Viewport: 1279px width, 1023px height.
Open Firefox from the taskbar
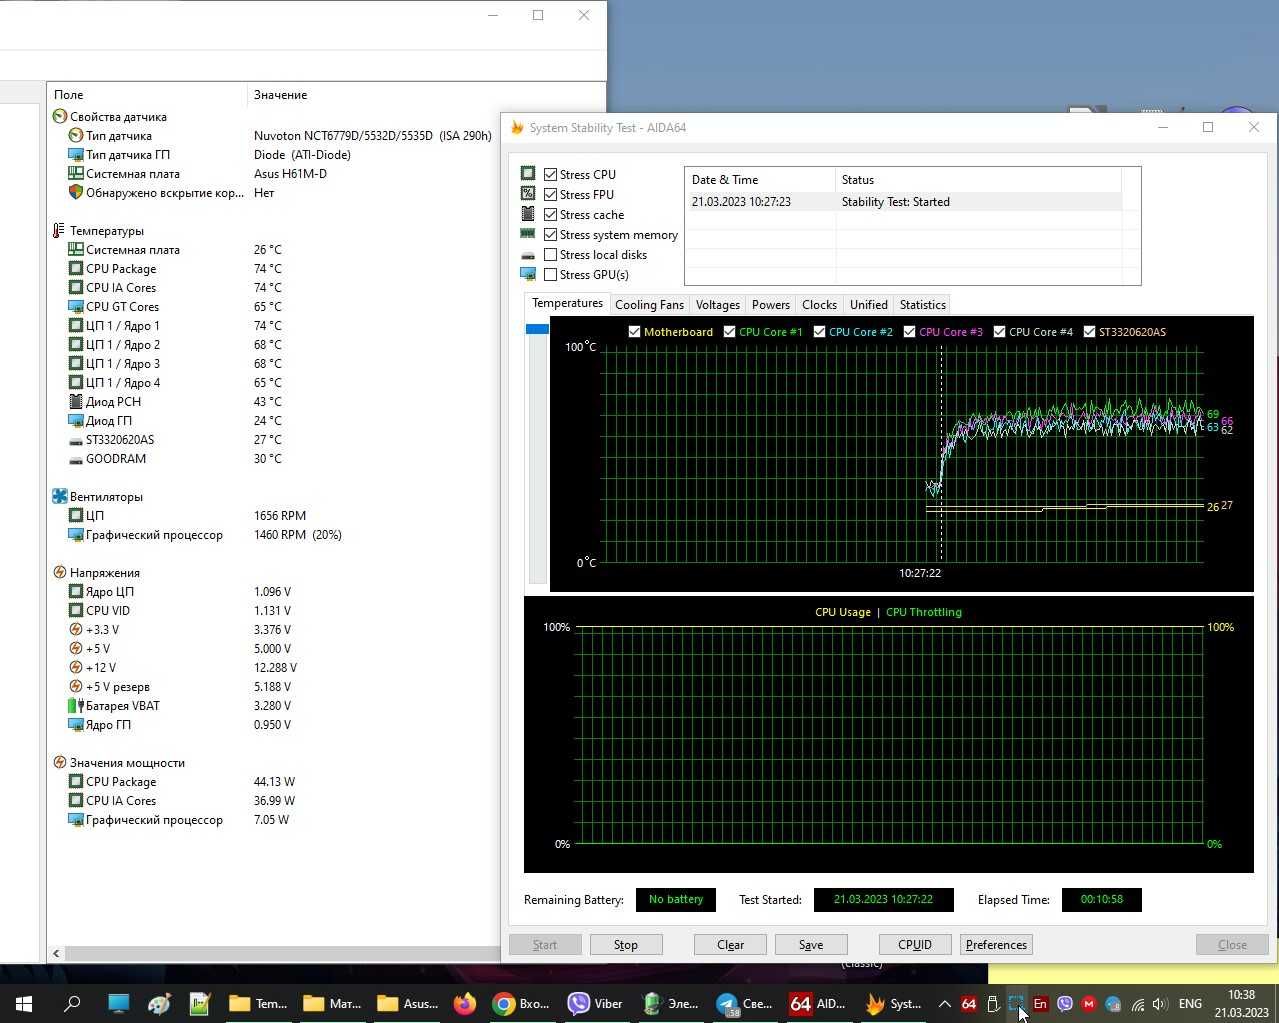(464, 1003)
